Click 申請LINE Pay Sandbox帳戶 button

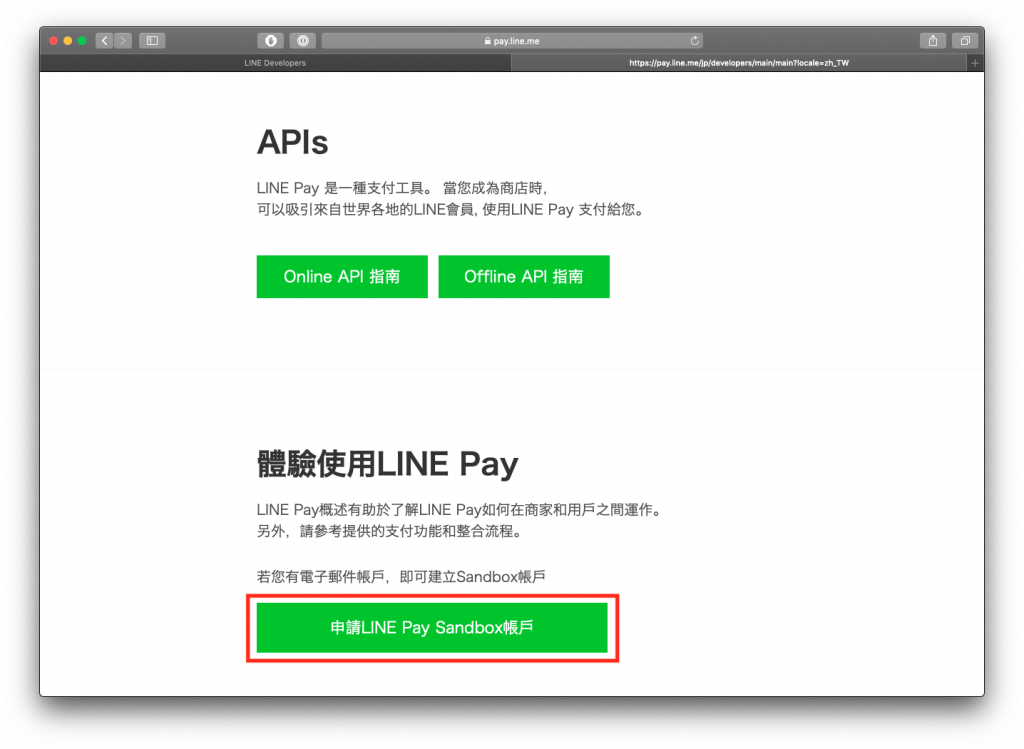click(x=432, y=628)
